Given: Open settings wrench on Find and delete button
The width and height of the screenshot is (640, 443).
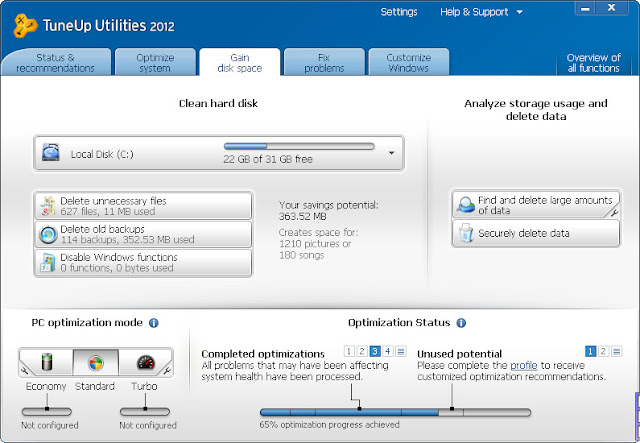Looking at the screenshot, I should click(x=614, y=212).
